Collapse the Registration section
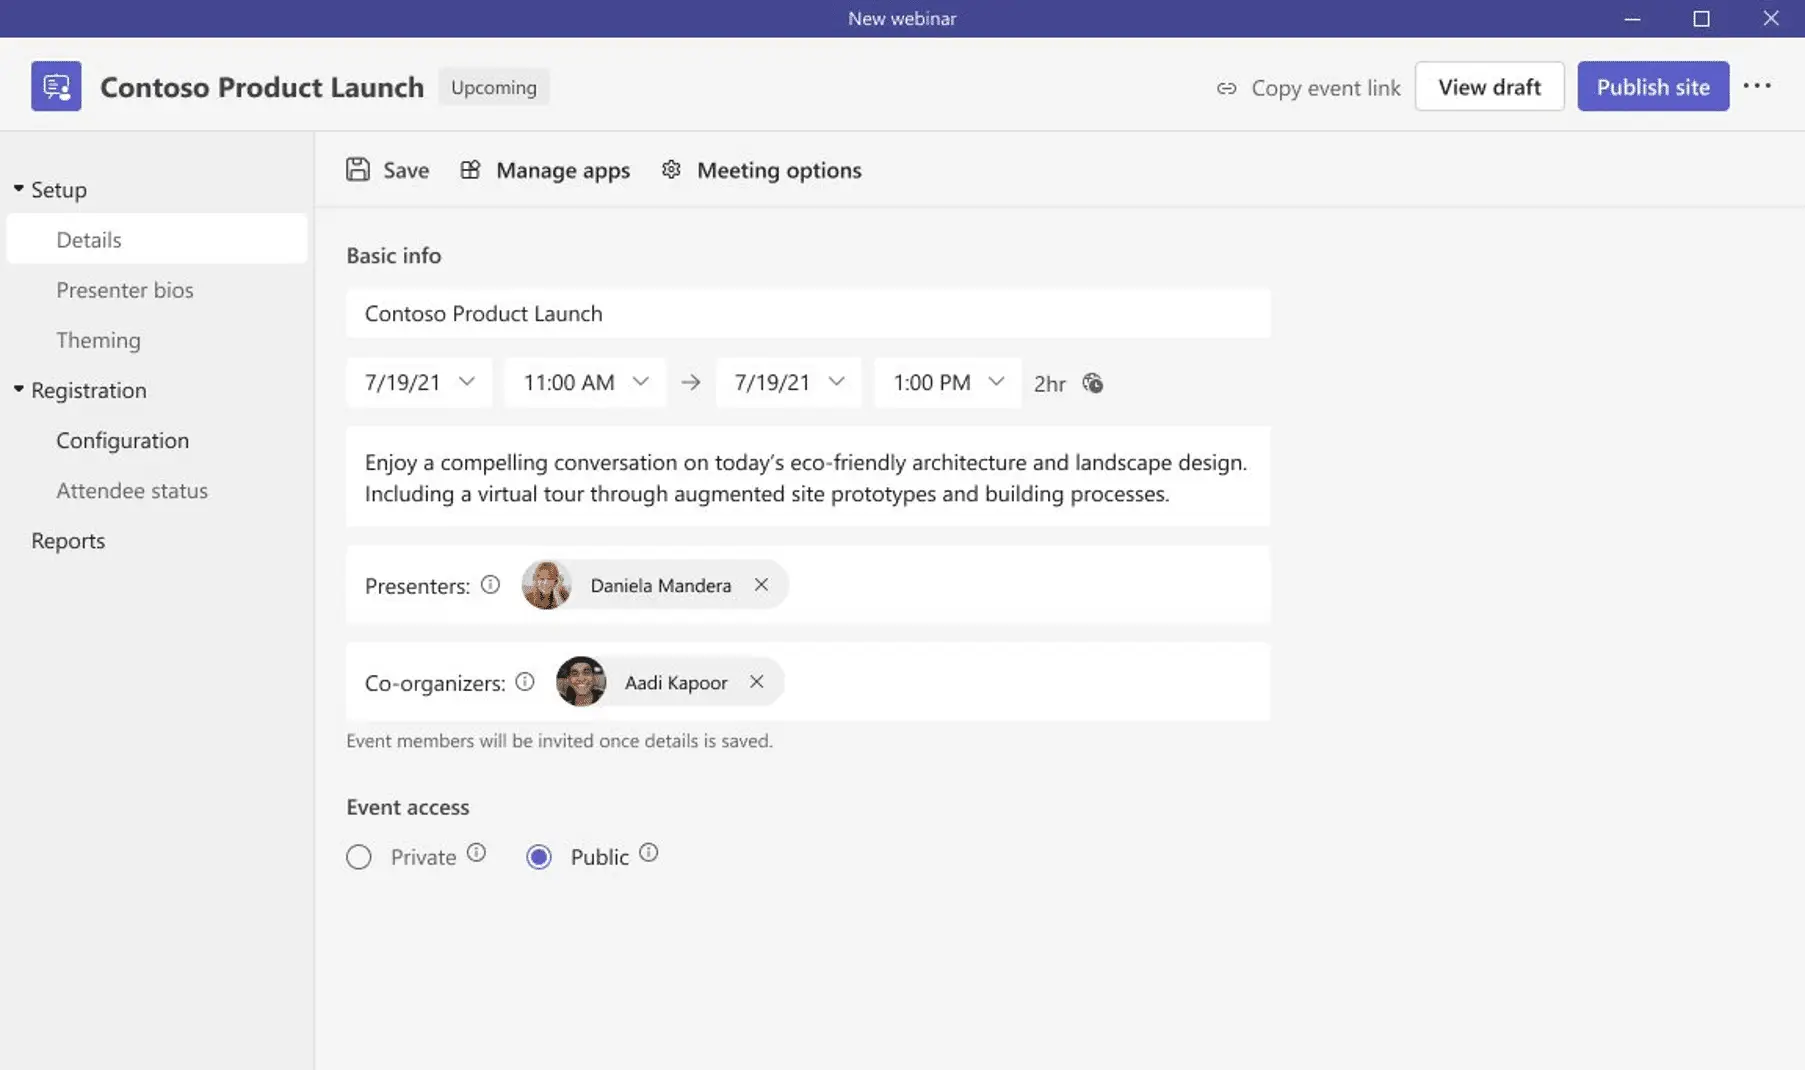1805x1070 pixels. [x=19, y=388]
